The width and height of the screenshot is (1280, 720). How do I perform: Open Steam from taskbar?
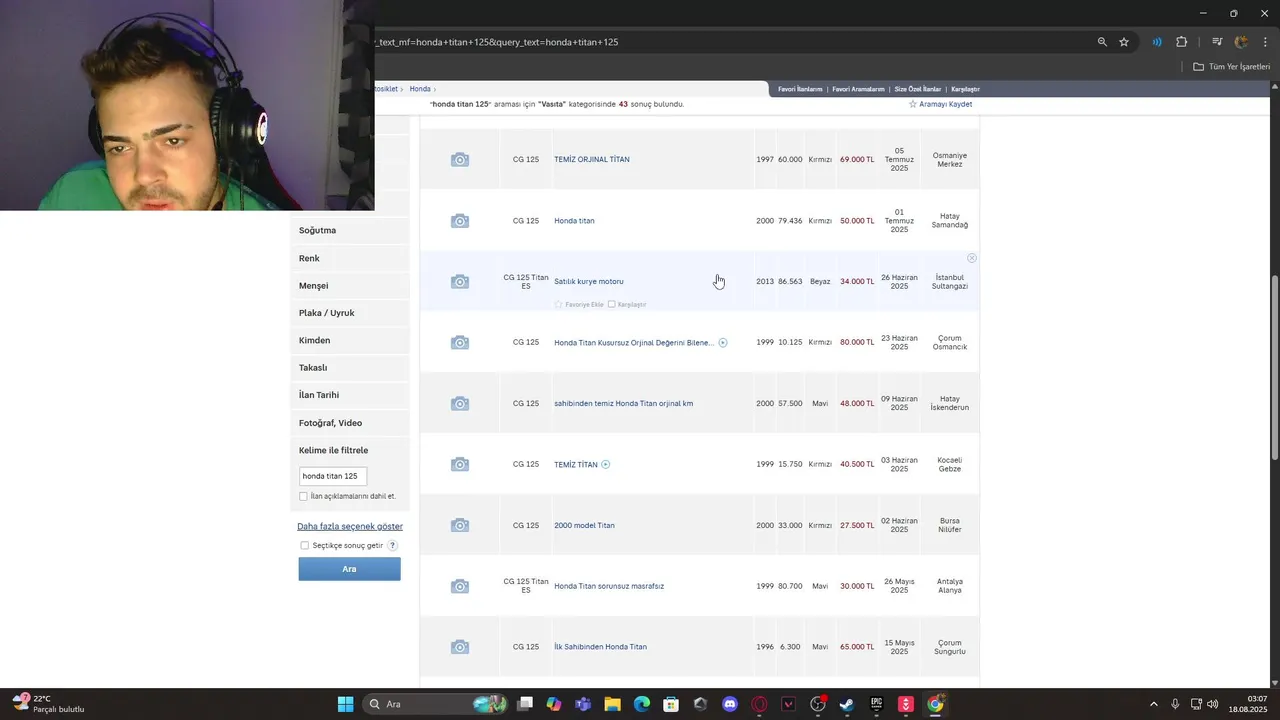(846, 704)
